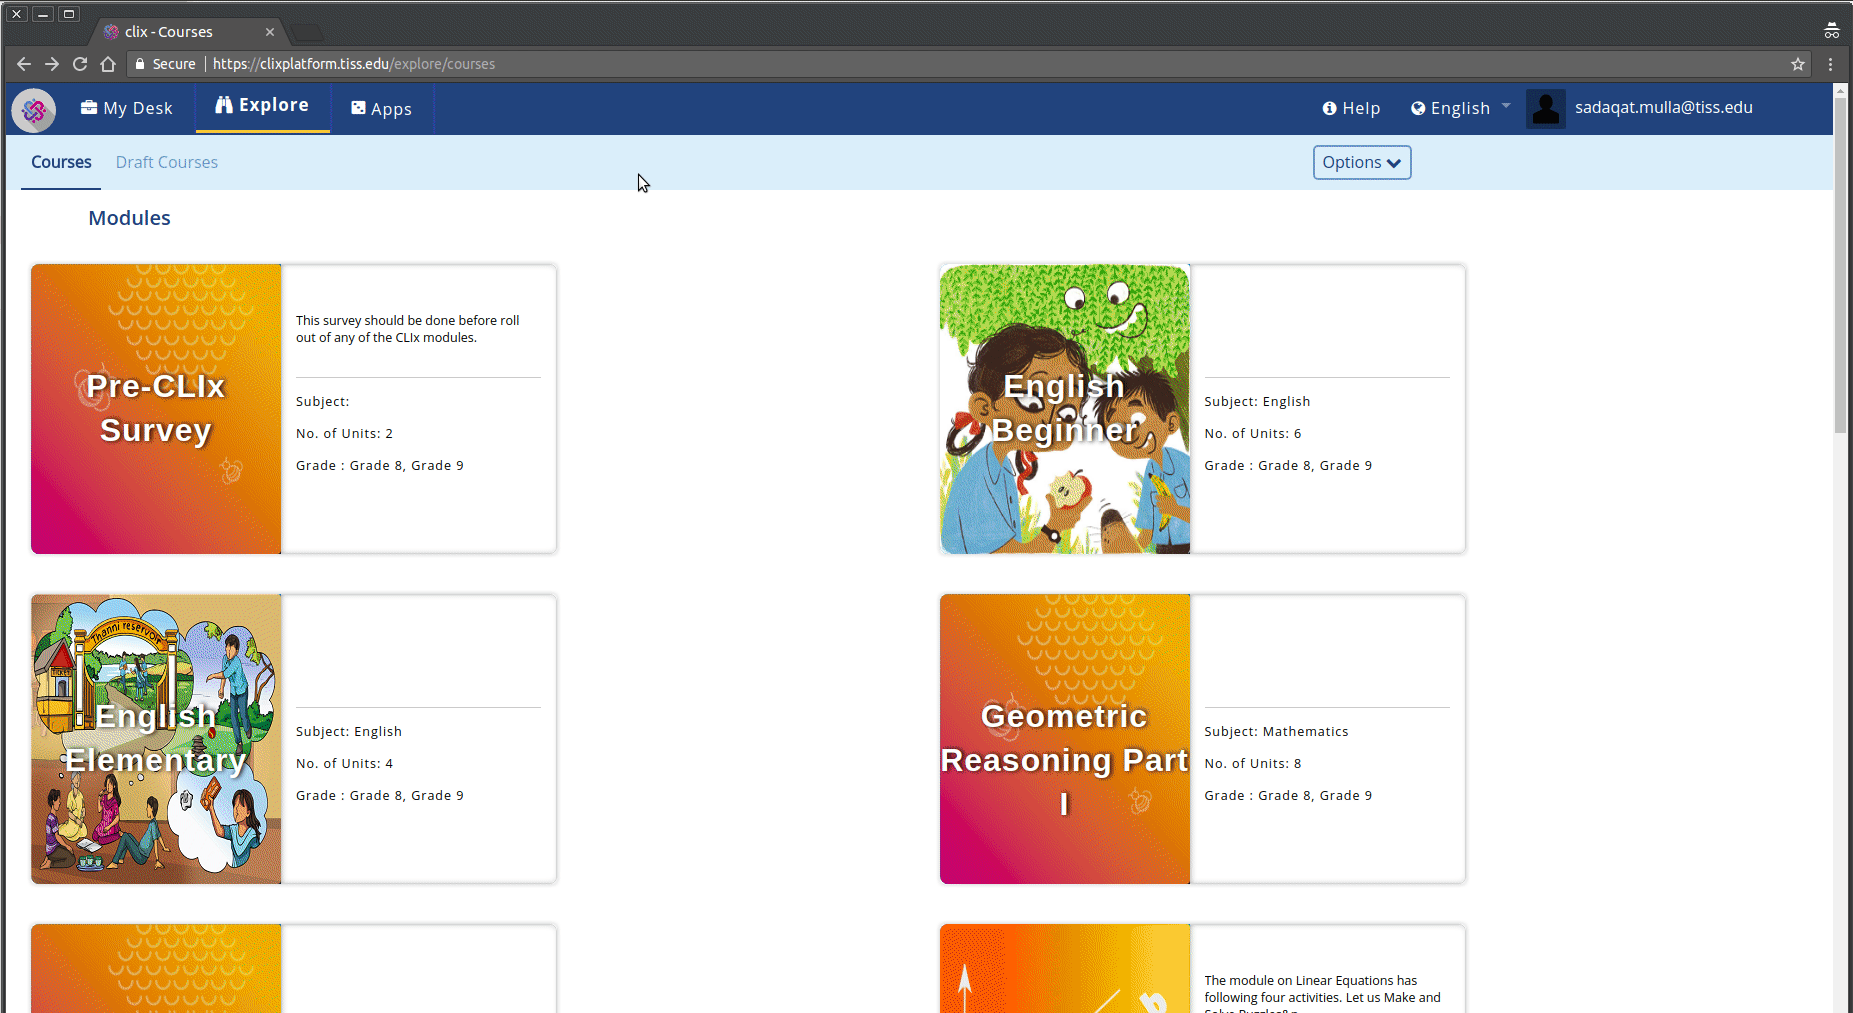
Task: Switch to the Draft Courses tab
Action: tap(166, 162)
